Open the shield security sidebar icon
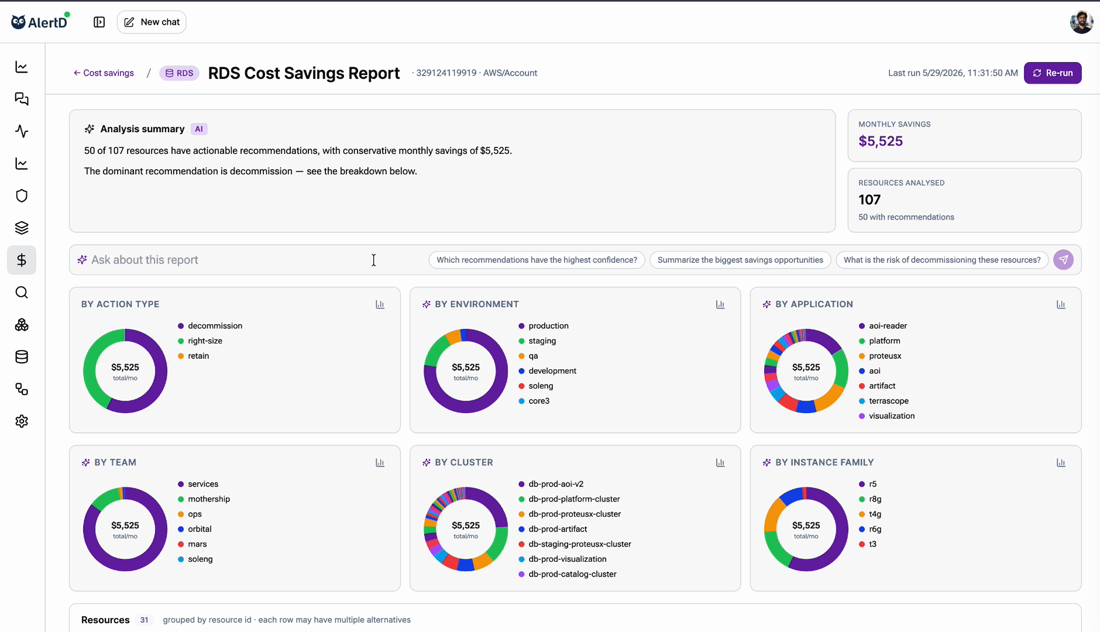 coord(22,196)
